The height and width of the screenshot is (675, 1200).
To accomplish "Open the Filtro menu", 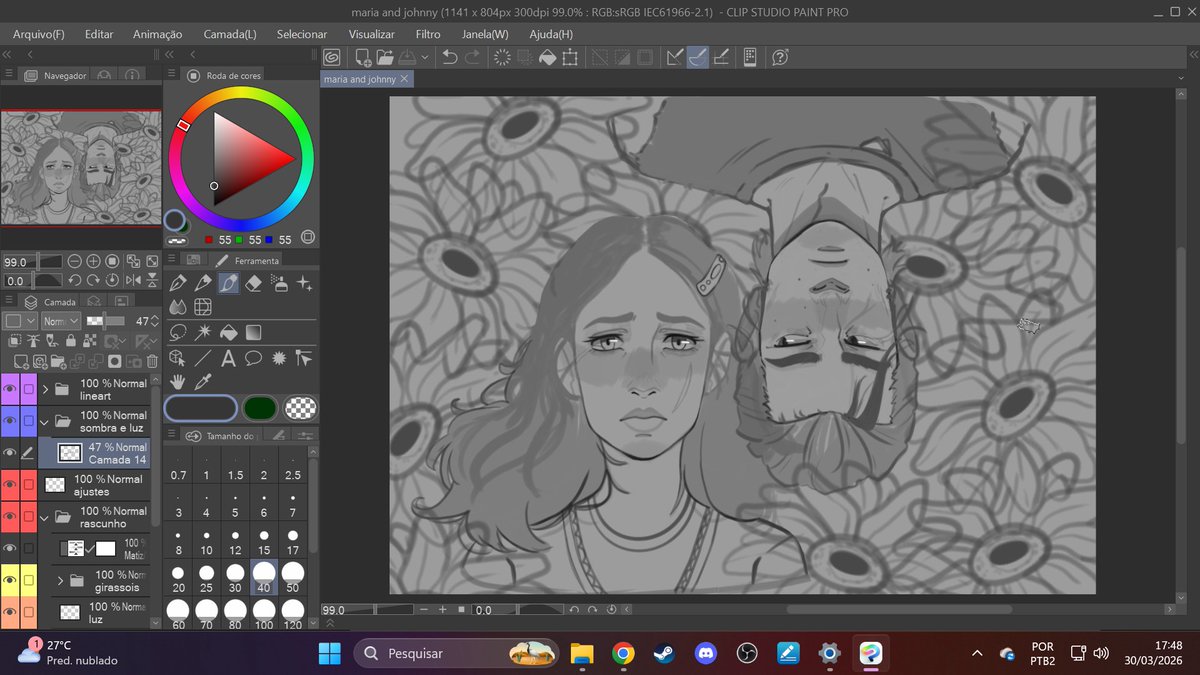I will pyautogui.click(x=428, y=34).
